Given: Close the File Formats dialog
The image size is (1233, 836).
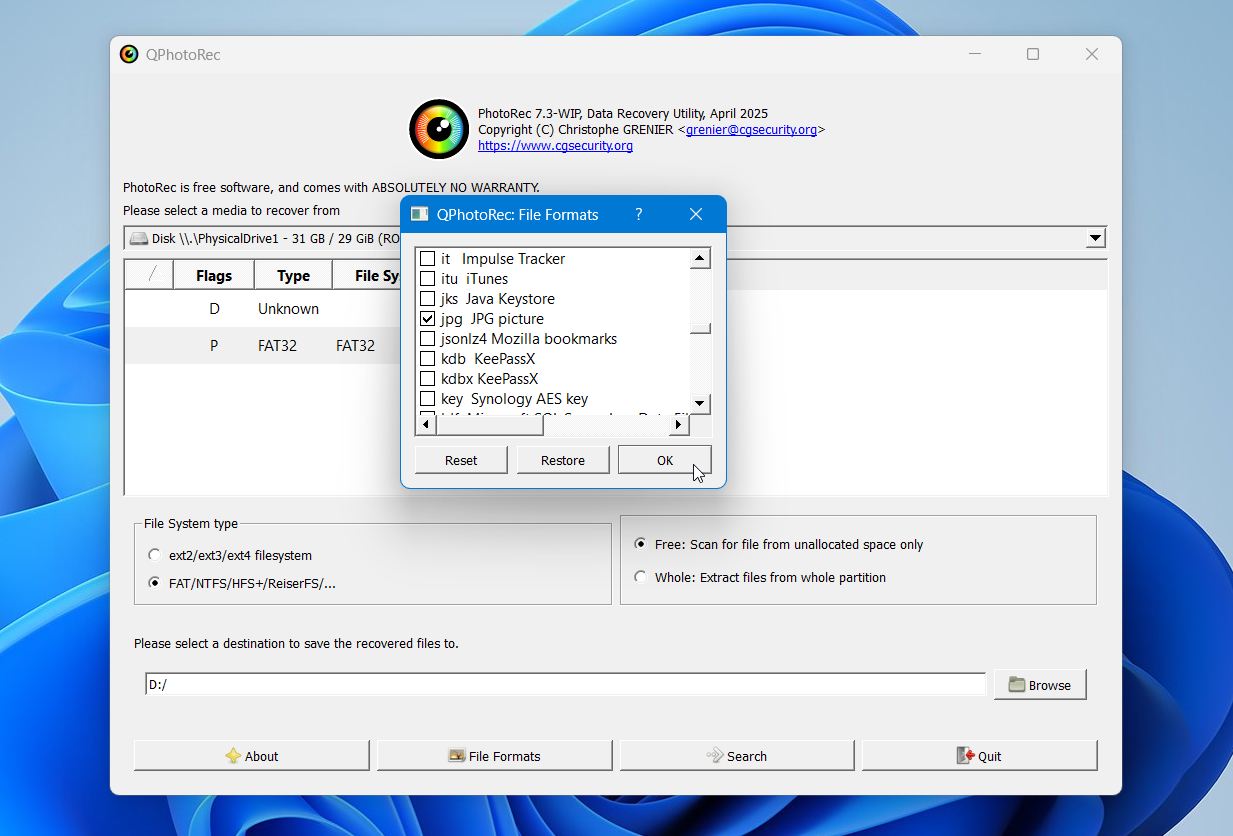Looking at the screenshot, I should (696, 214).
